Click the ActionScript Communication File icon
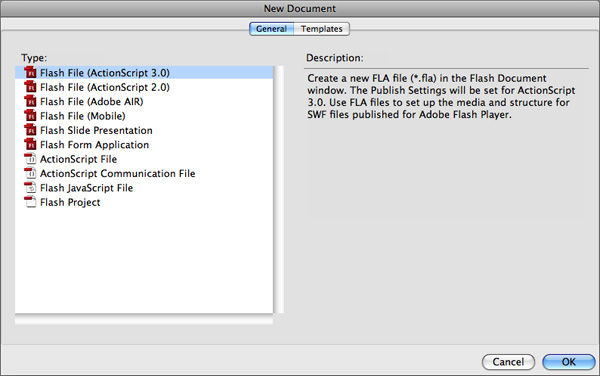 point(30,173)
